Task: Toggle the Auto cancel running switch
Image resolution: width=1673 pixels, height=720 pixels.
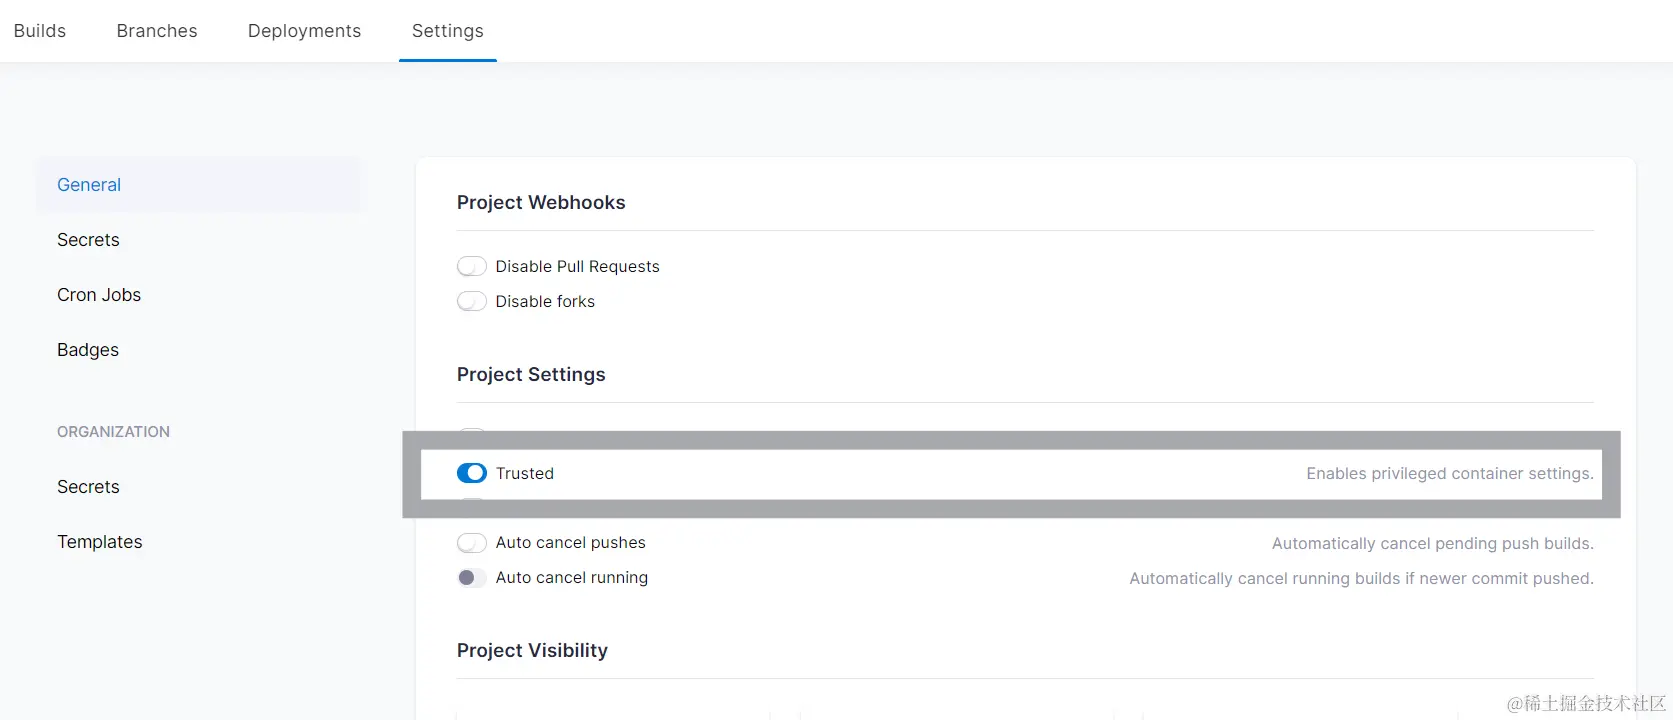Action: (x=472, y=577)
